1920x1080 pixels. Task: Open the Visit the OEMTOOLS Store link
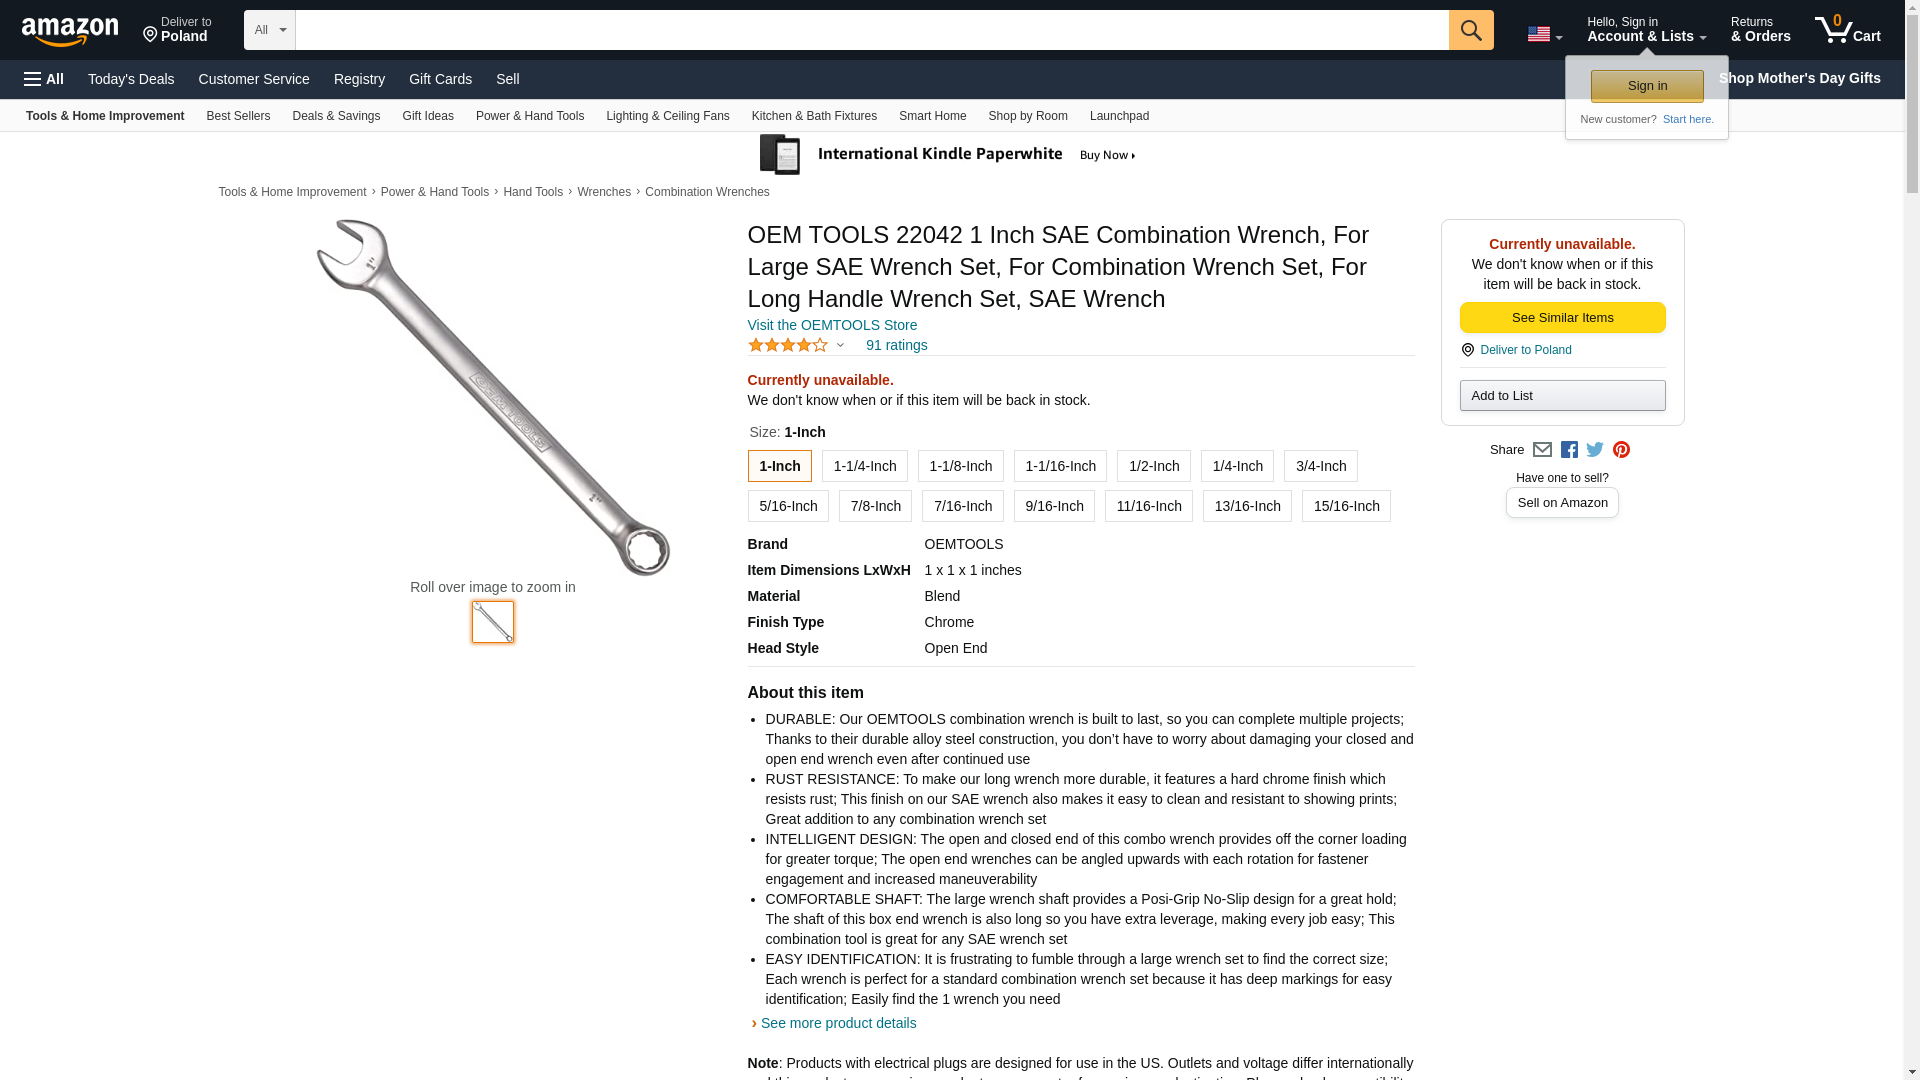(x=832, y=325)
